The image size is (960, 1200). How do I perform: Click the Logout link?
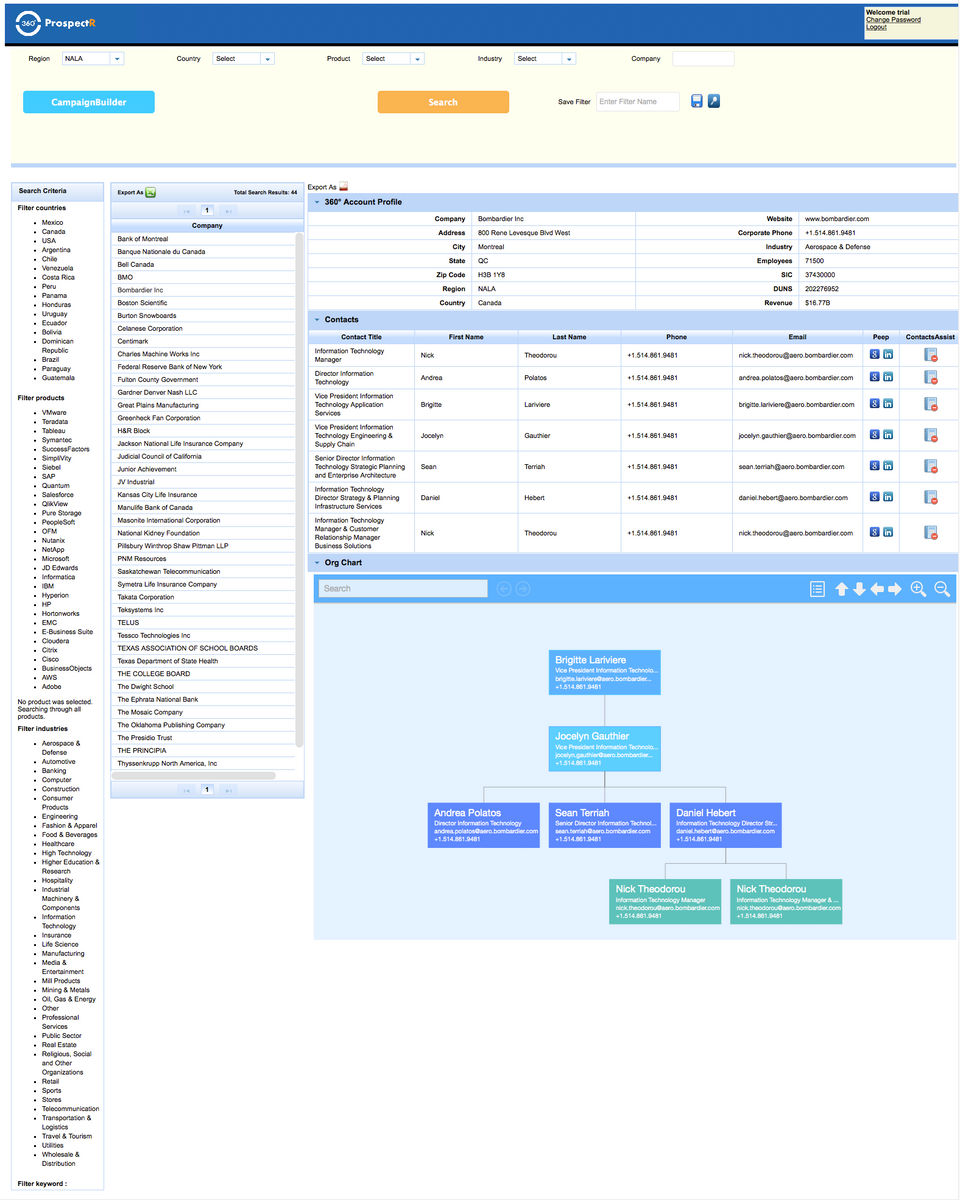876,27
